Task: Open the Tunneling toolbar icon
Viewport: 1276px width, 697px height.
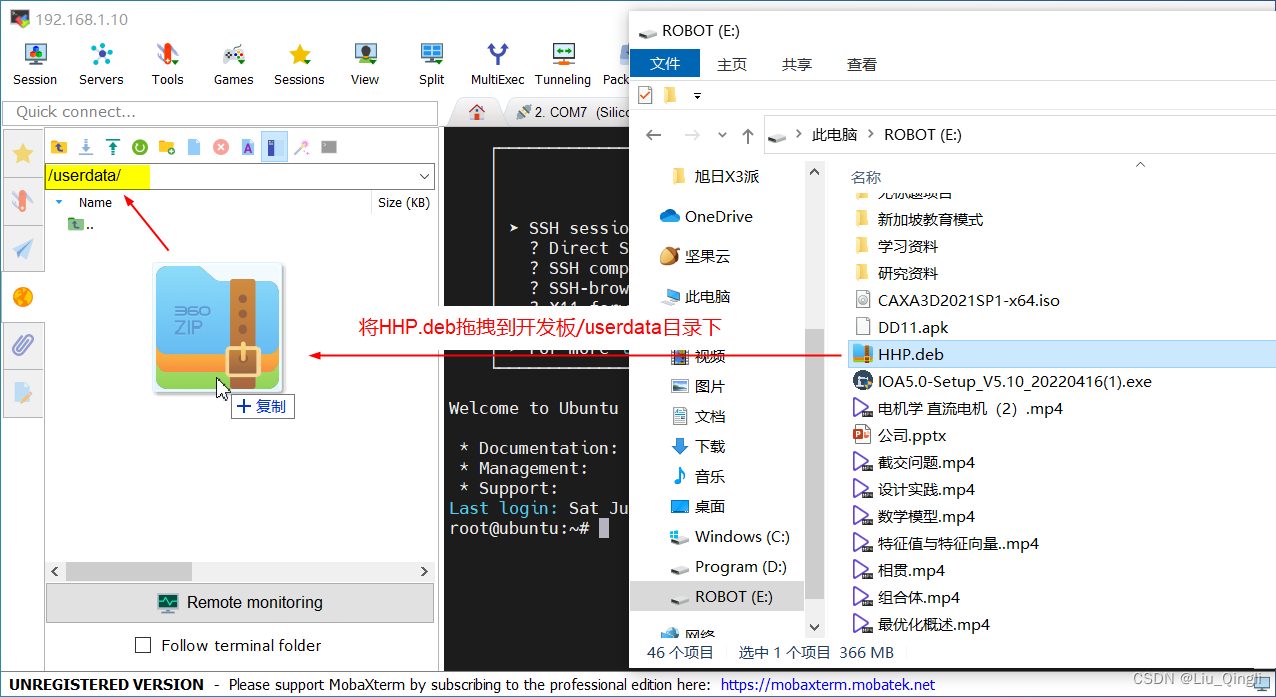Action: [563, 64]
